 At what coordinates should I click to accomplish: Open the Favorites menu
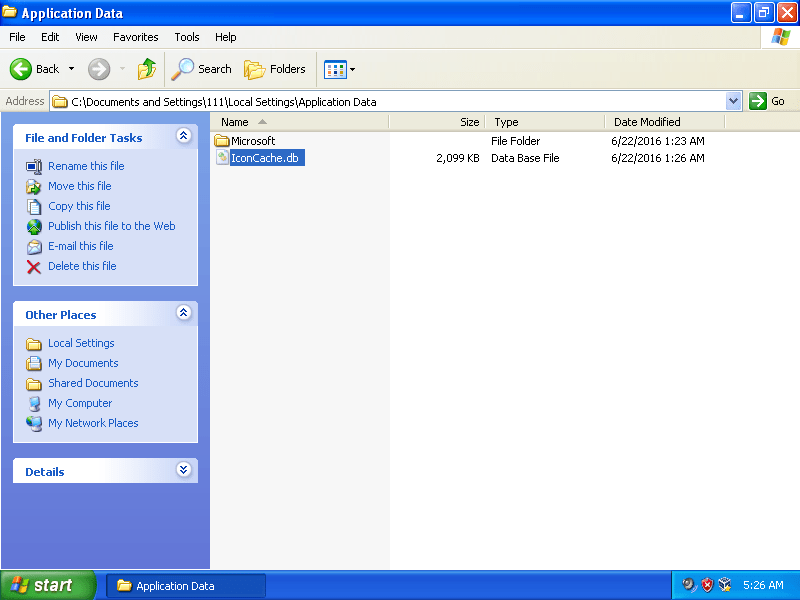point(135,36)
